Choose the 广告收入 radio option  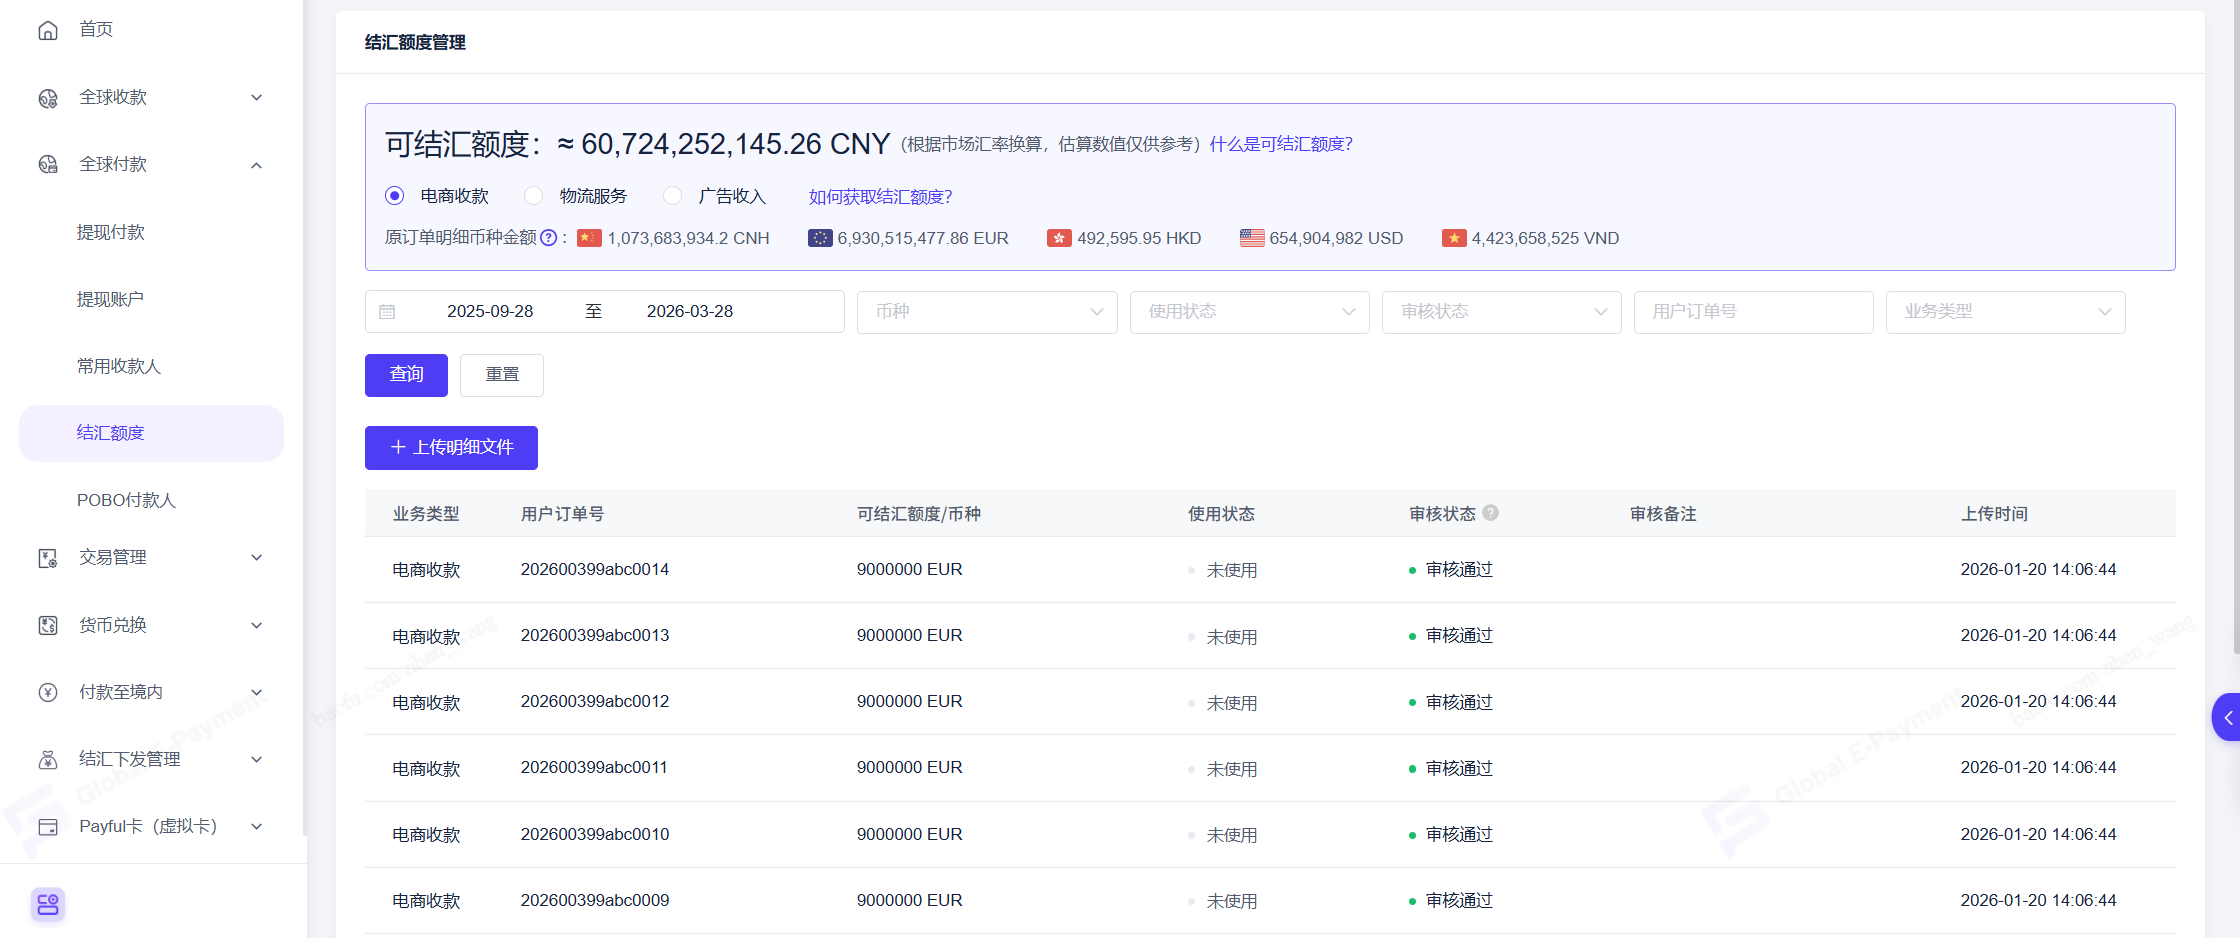[x=673, y=196]
